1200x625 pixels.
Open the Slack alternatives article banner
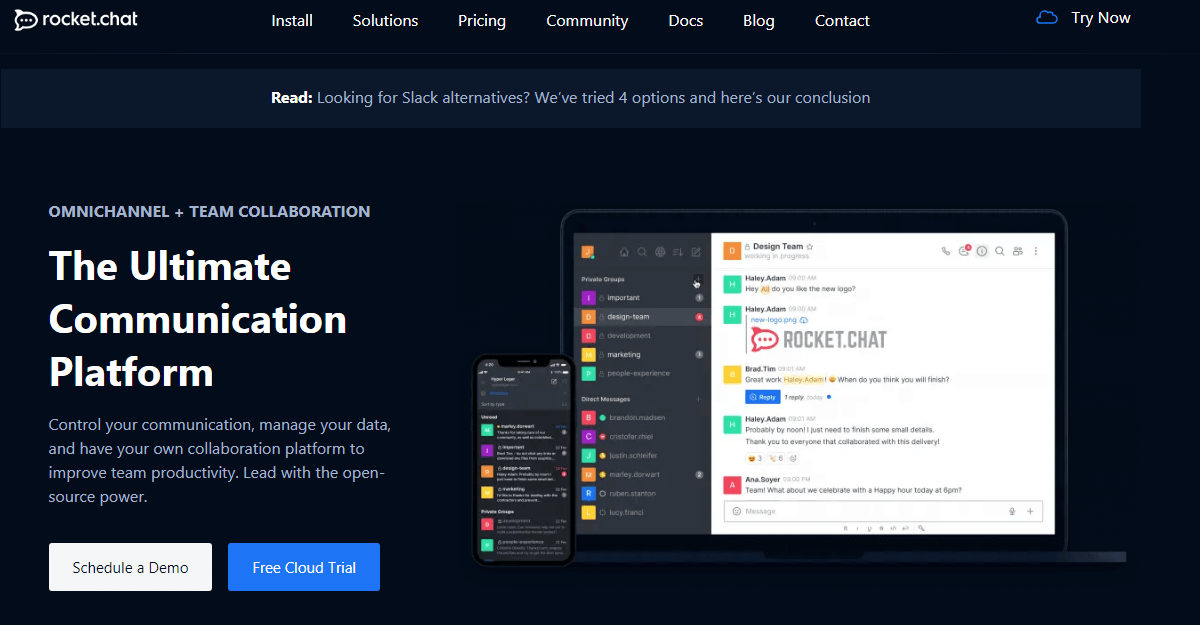(570, 98)
